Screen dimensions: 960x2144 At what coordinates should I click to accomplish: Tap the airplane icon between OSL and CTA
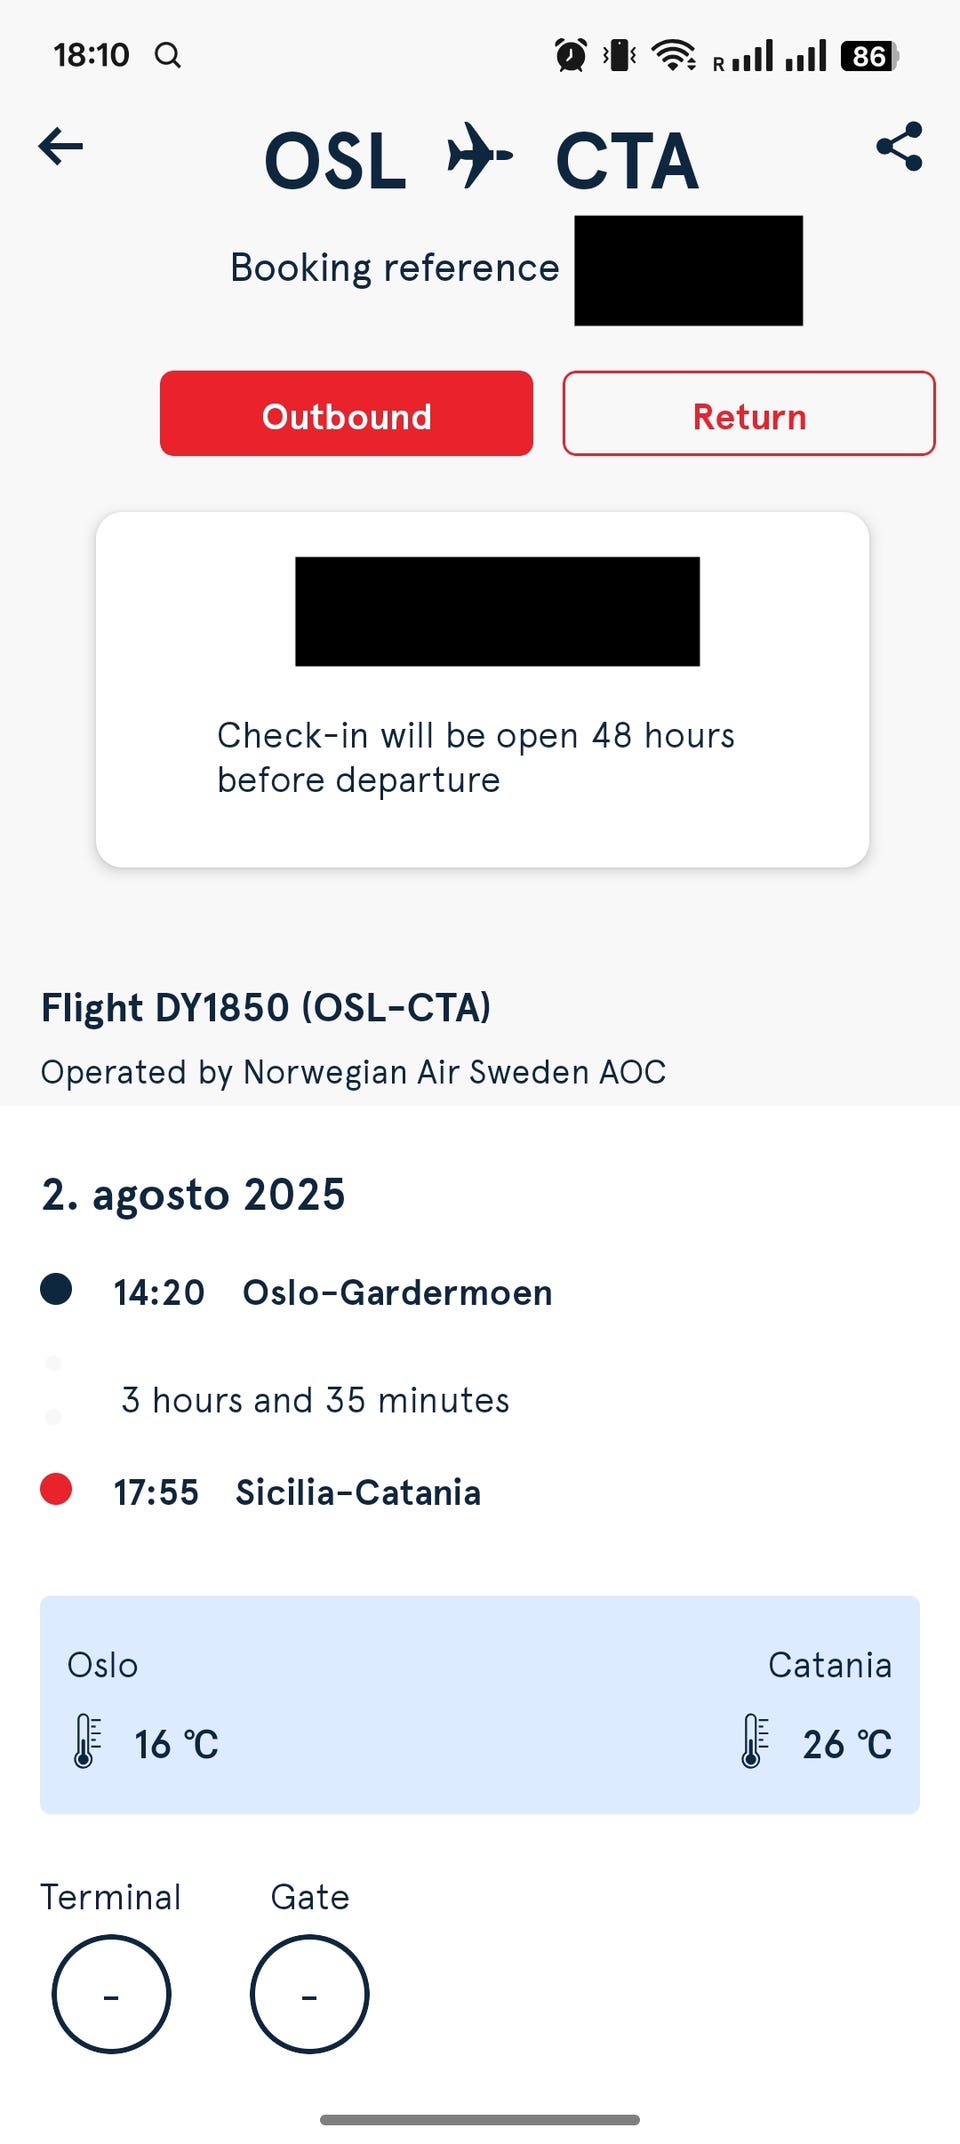479,156
